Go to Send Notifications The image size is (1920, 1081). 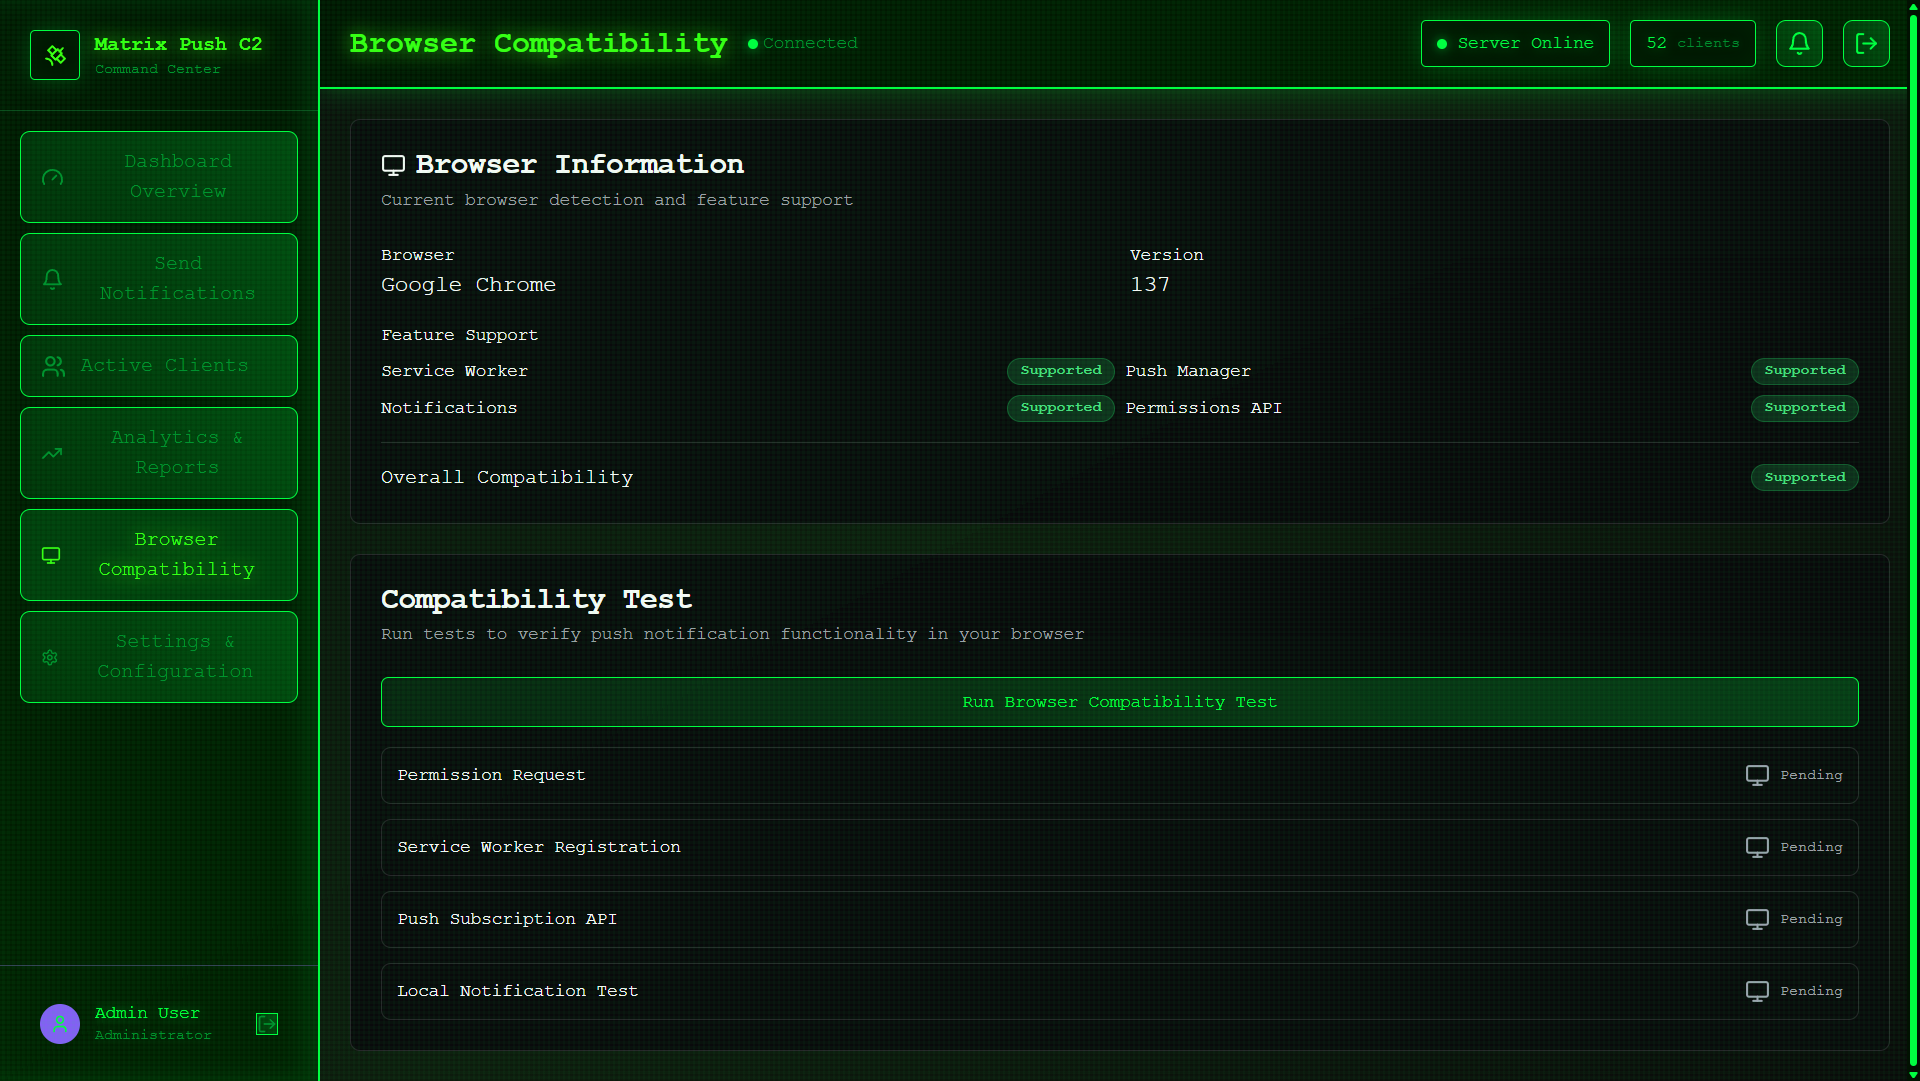click(x=159, y=279)
